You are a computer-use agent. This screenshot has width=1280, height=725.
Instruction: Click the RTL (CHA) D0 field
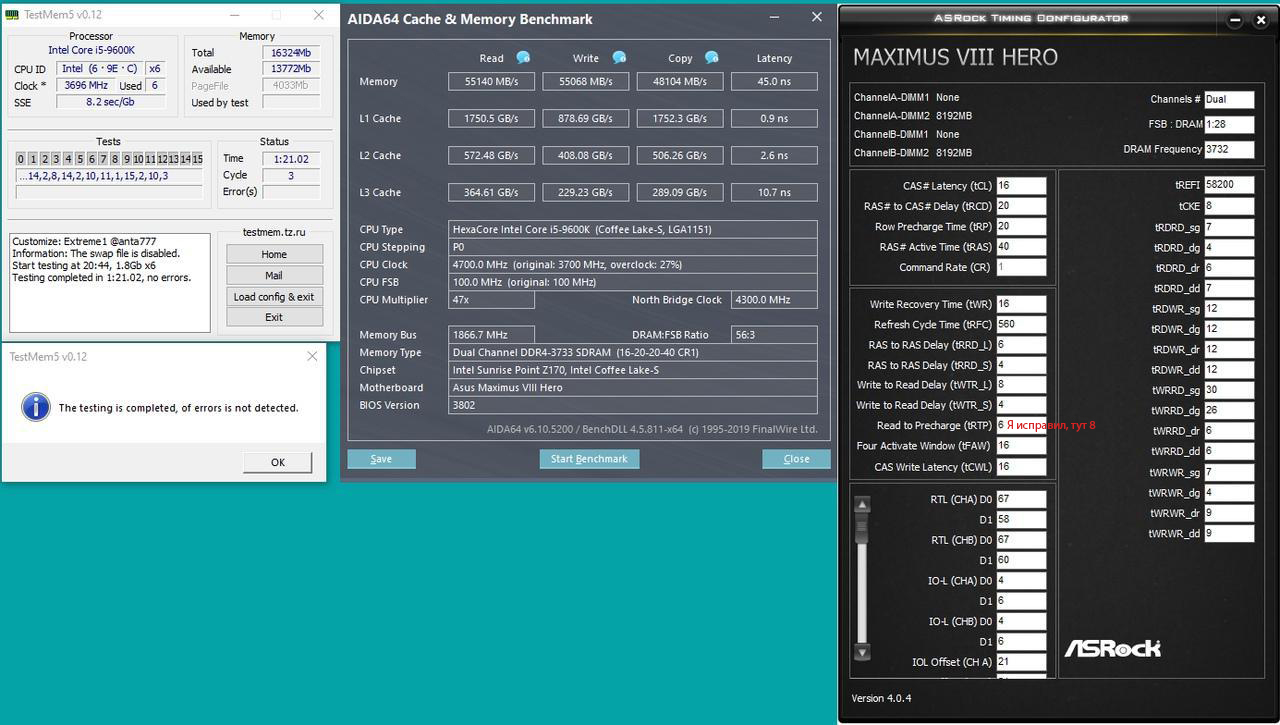point(1021,499)
